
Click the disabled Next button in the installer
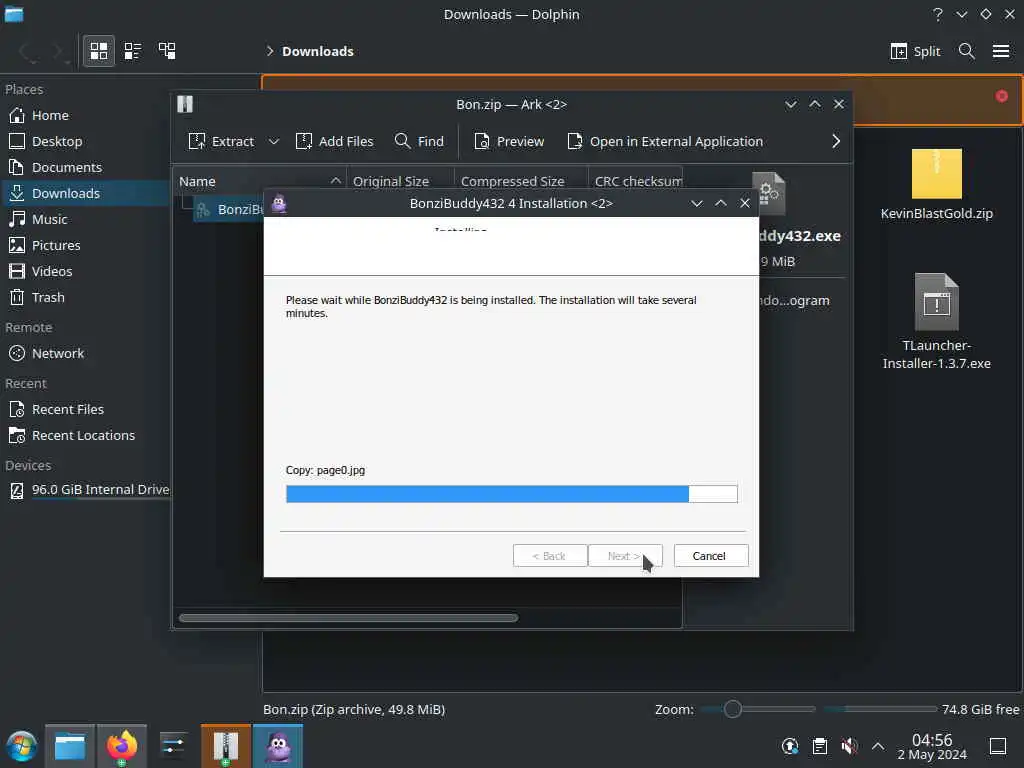(625, 556)
